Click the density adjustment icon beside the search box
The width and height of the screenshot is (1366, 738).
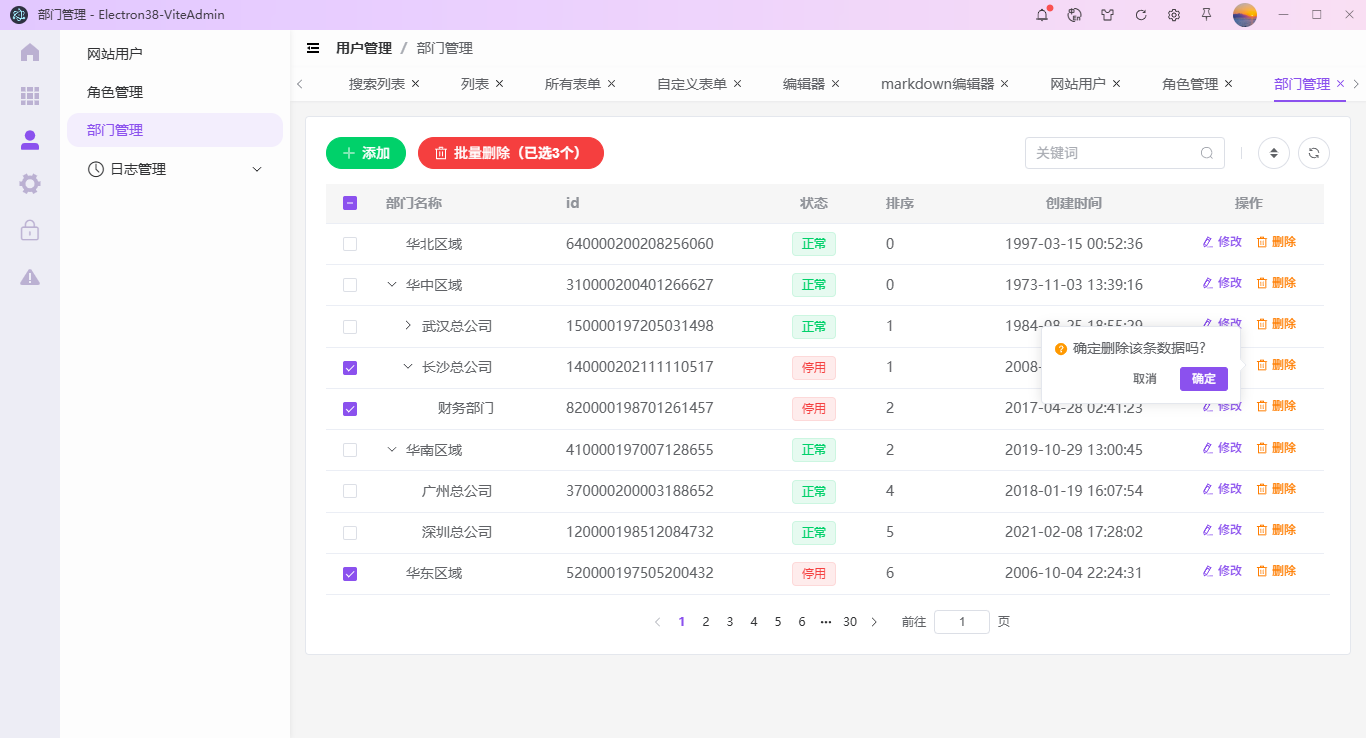[1273, 153]
